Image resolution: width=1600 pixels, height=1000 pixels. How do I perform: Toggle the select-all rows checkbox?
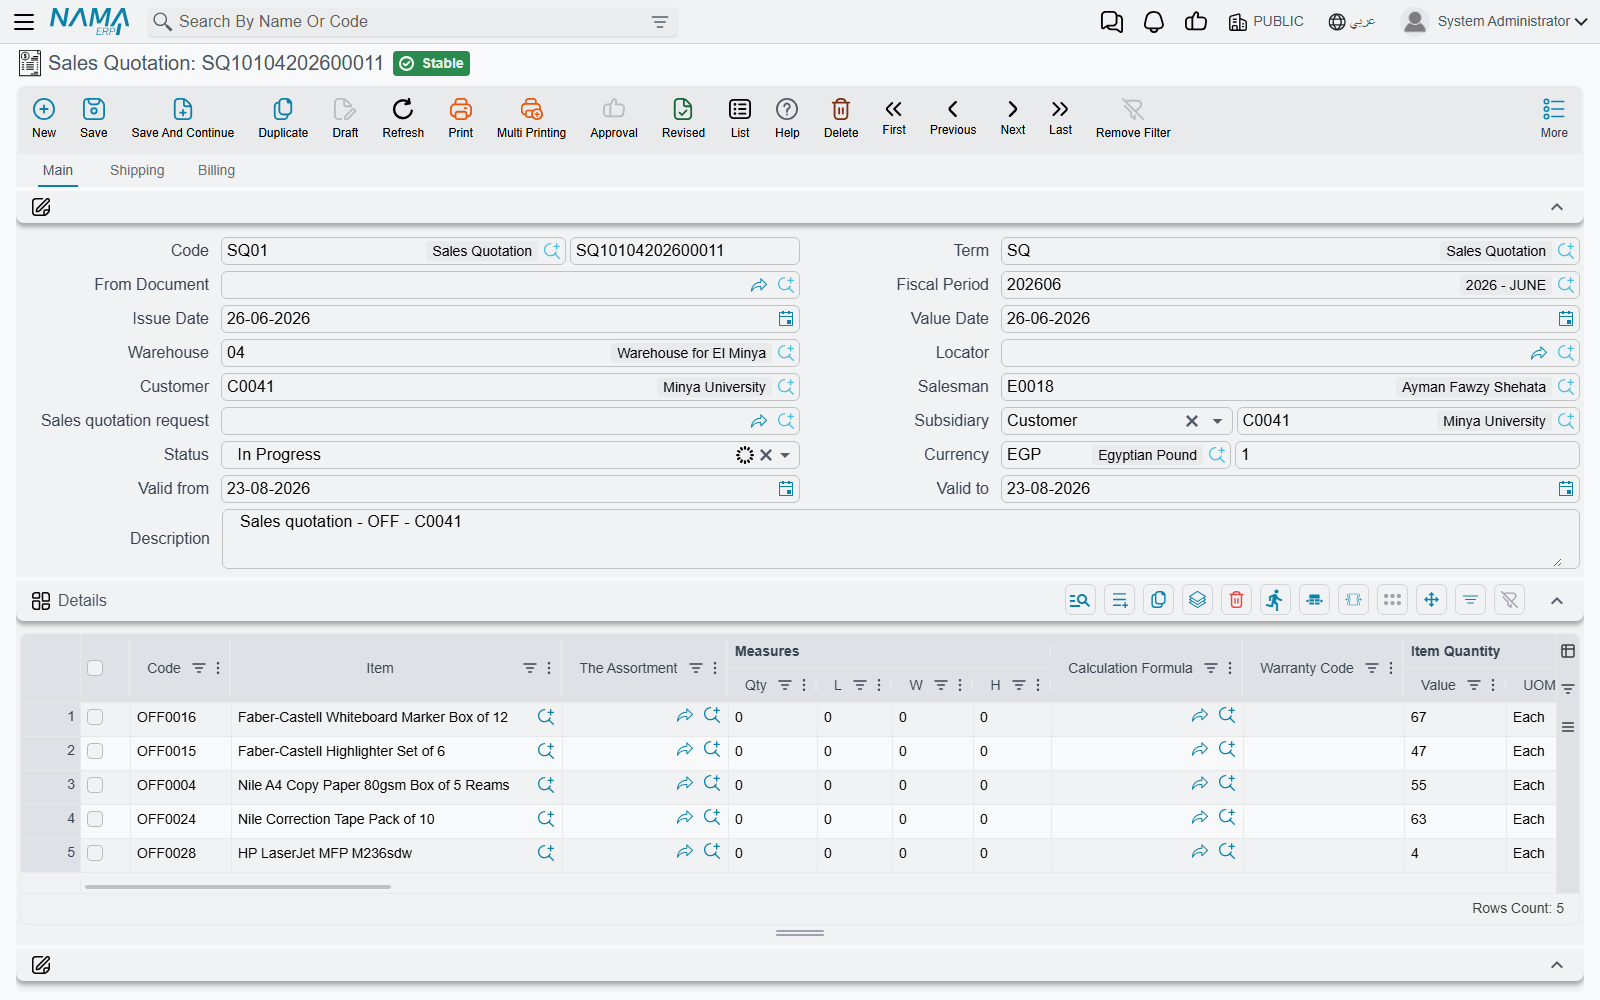(x=95, y=668)
